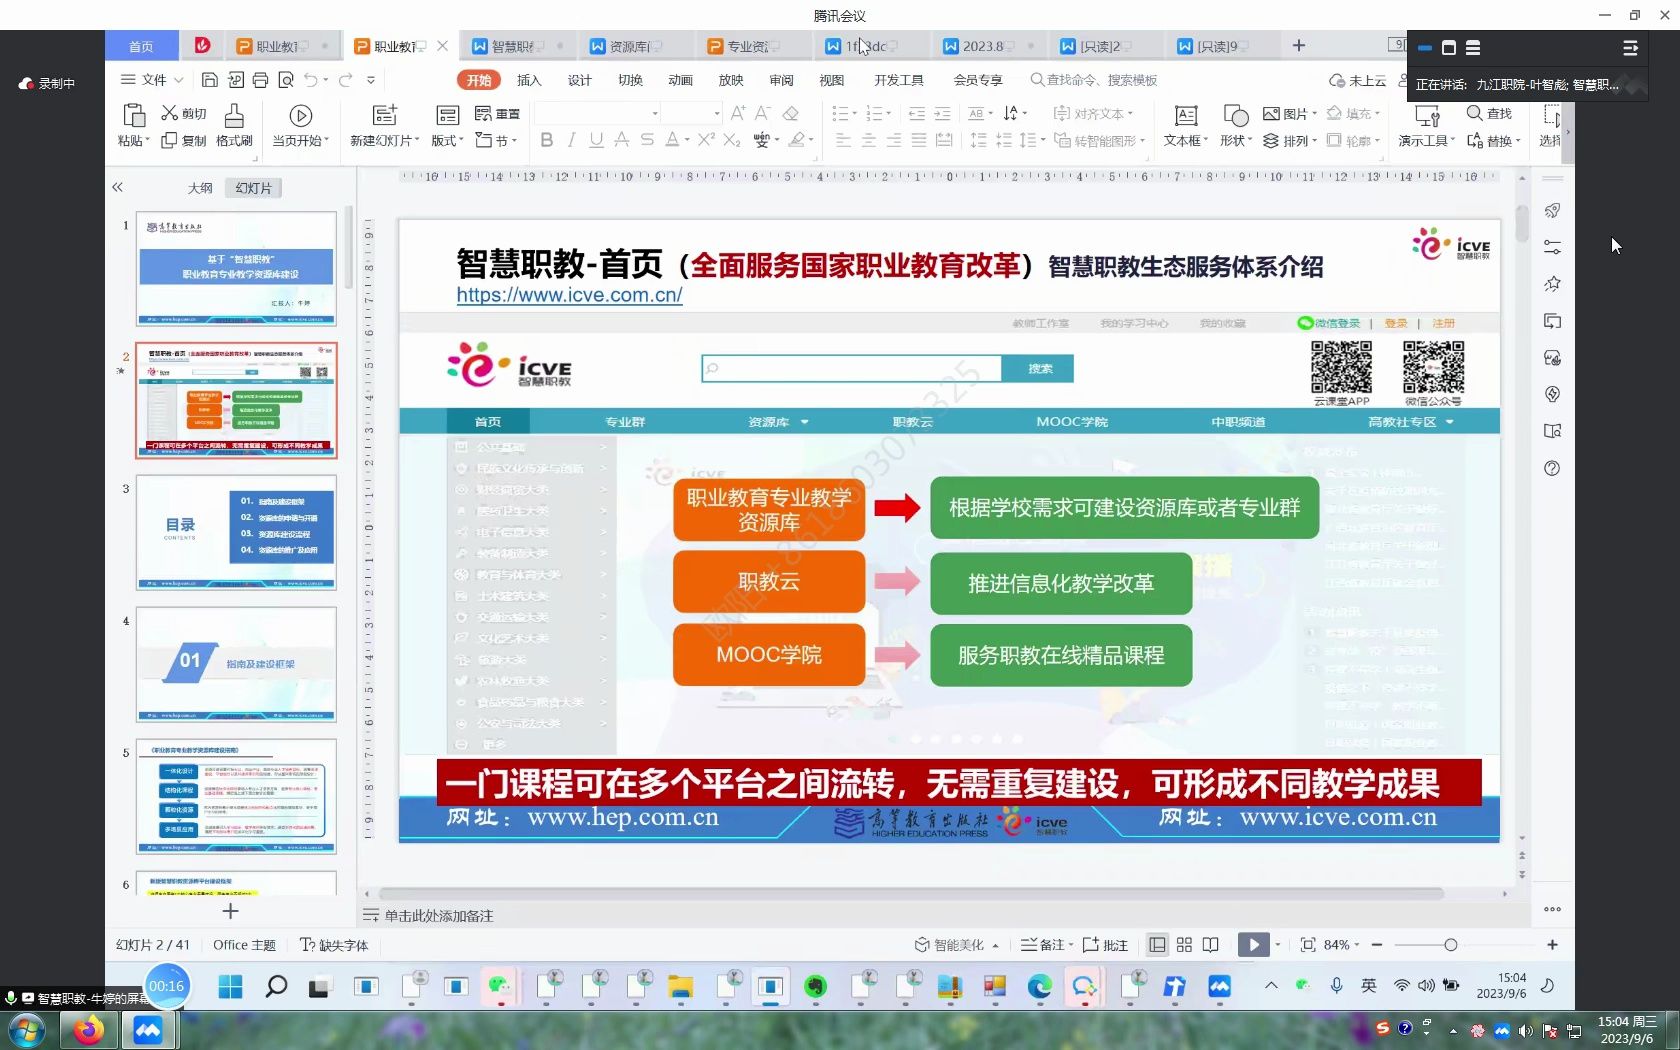
Task: Toggle Italic formatting
Action: (571, 140)
